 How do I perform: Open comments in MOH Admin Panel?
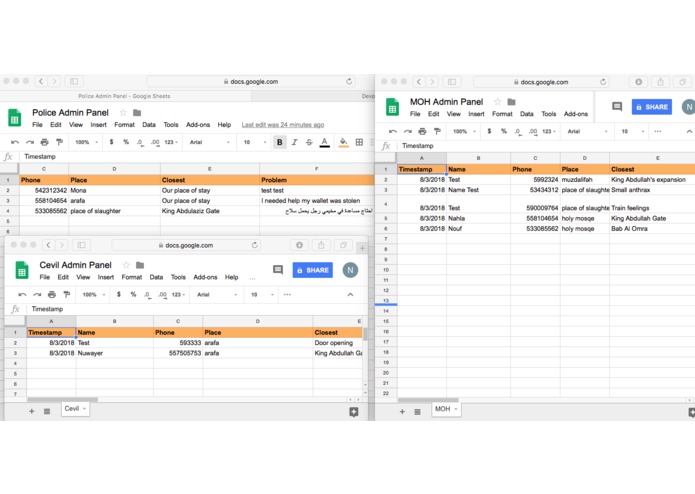click(x=617, y=107)
